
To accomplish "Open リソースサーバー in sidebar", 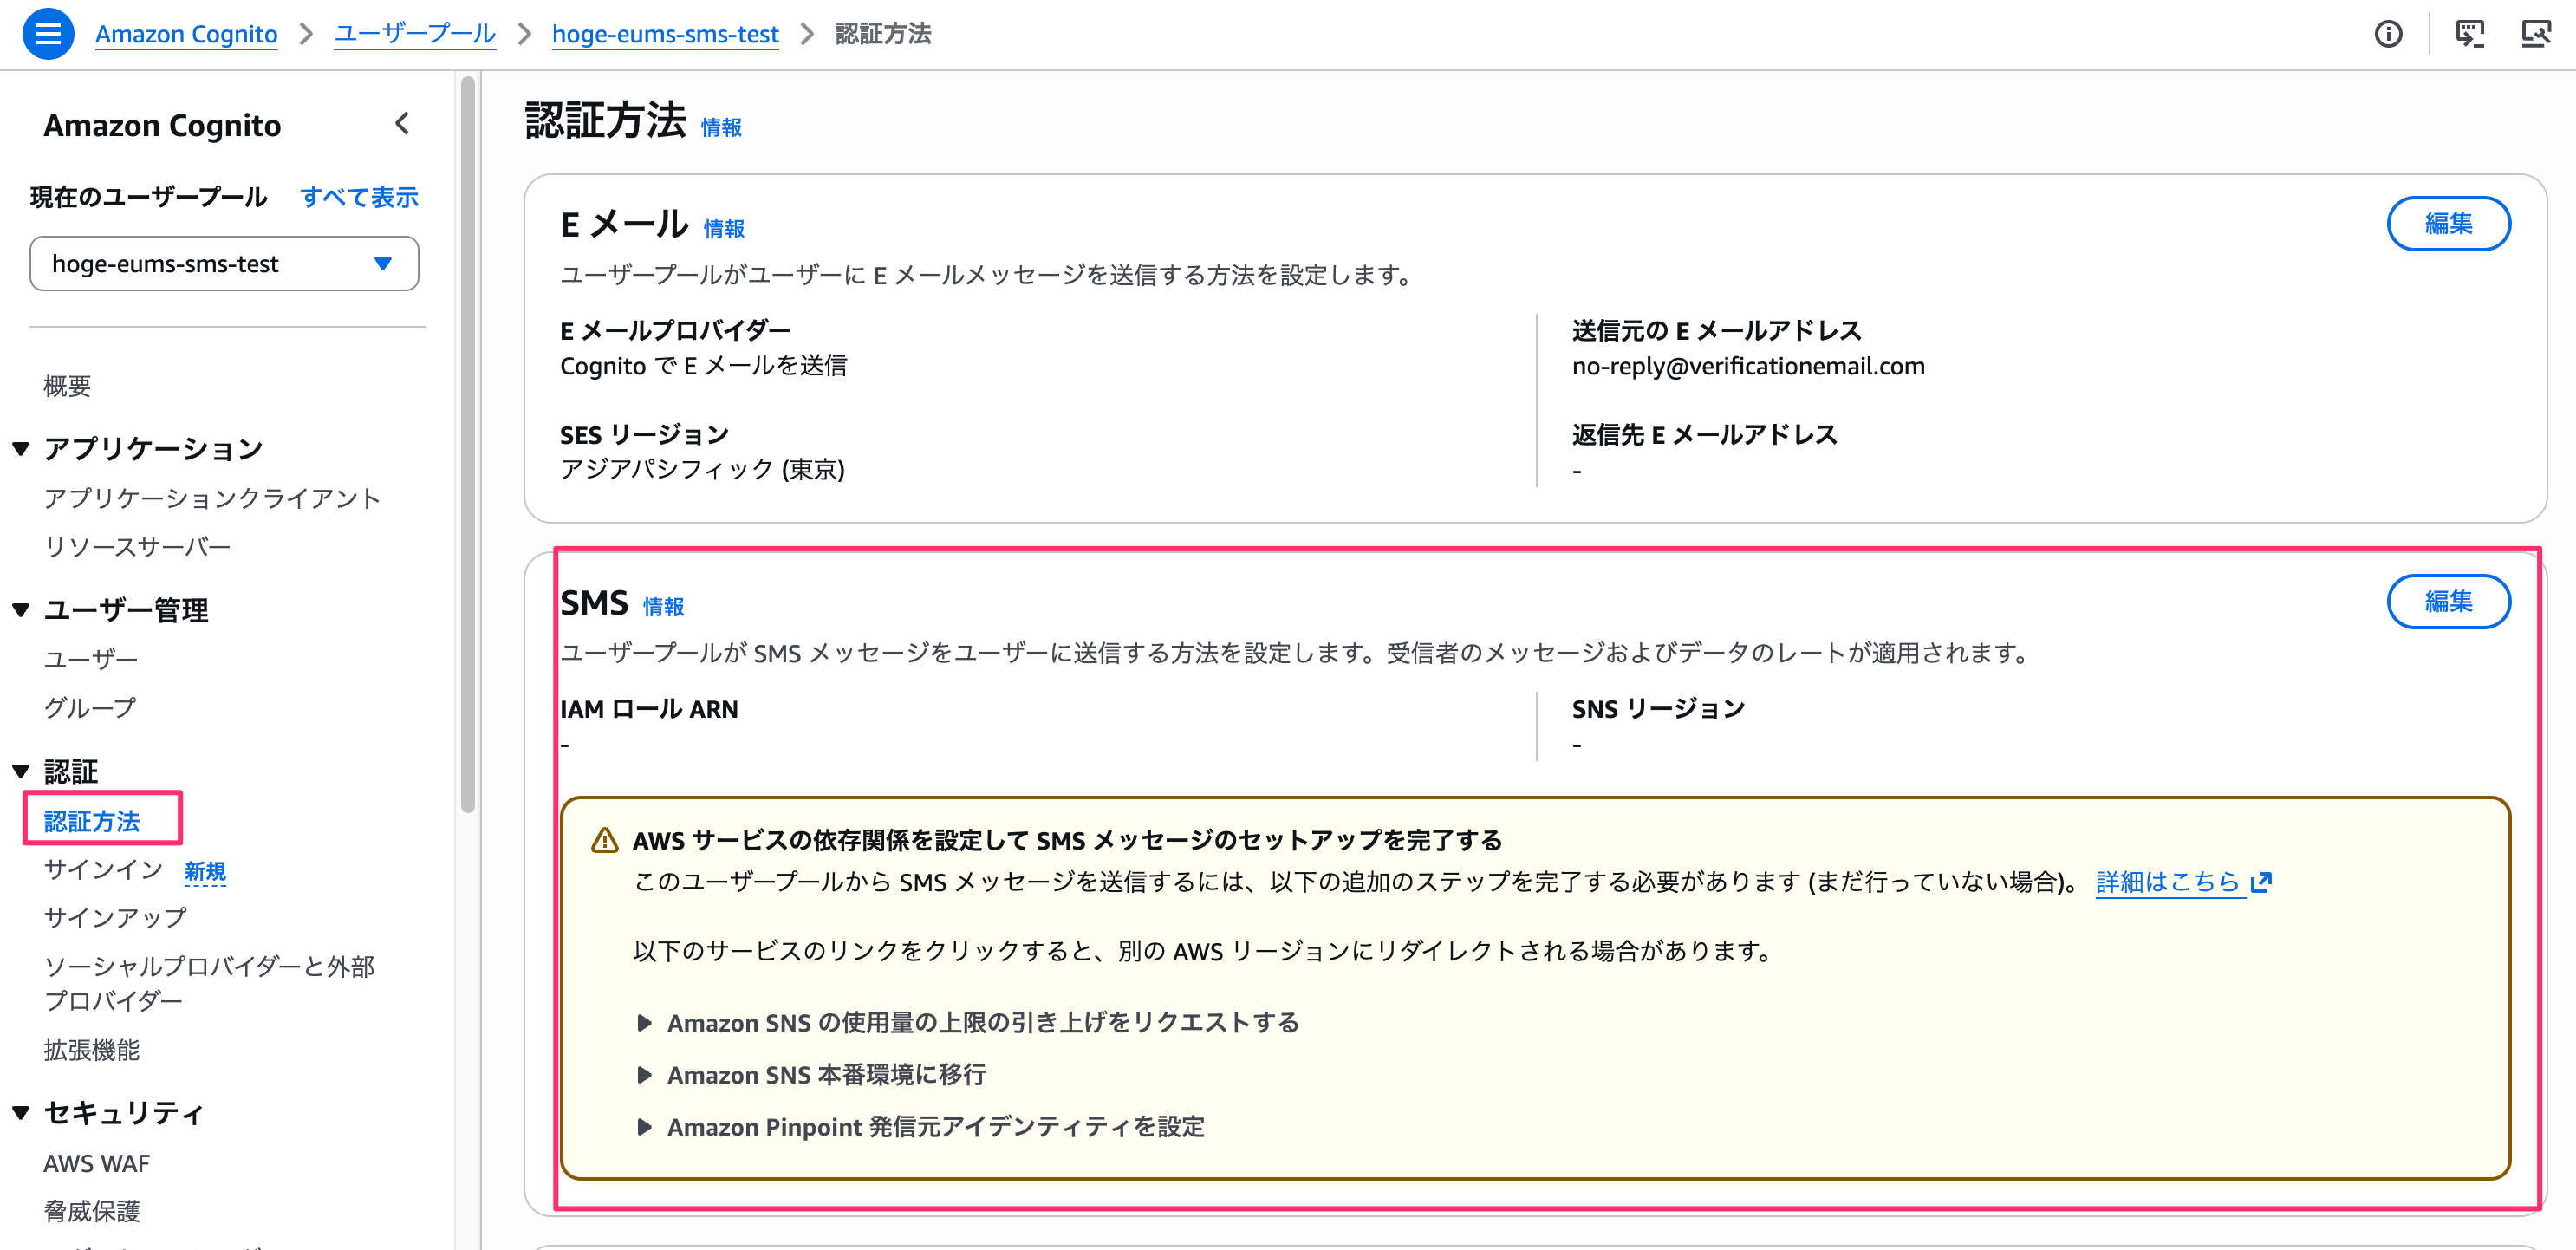I will (137, 546).
